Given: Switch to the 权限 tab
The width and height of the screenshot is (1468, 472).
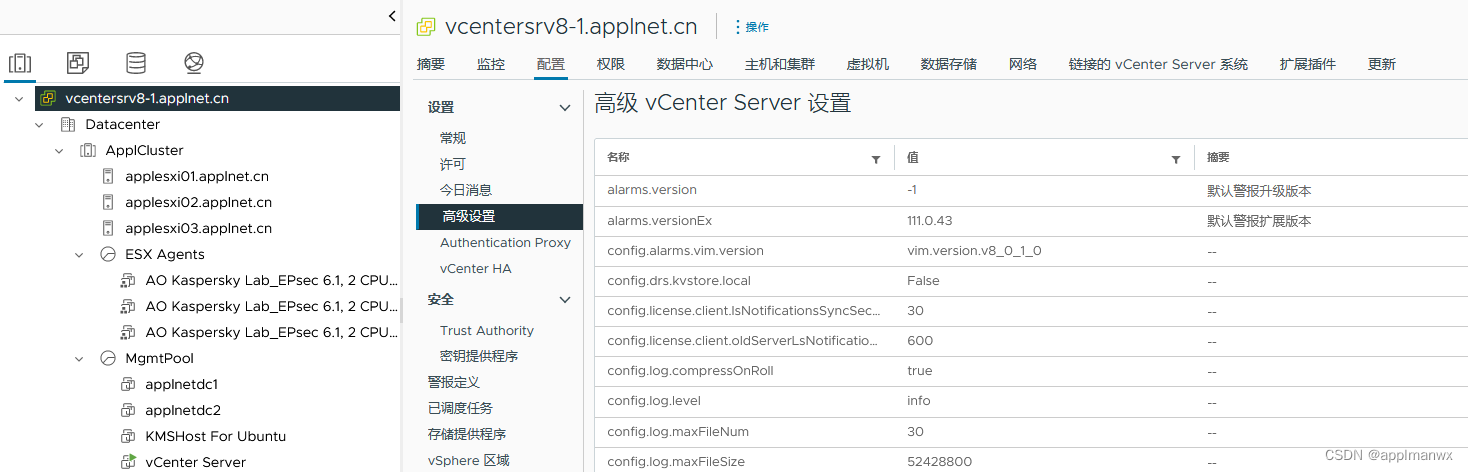Looking at the screenshot, I should coord(611,64).
